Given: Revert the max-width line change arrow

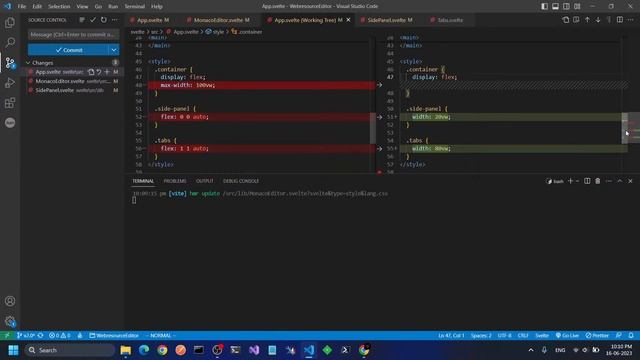Looking at the screenshot, I should [x=380, y=85].
